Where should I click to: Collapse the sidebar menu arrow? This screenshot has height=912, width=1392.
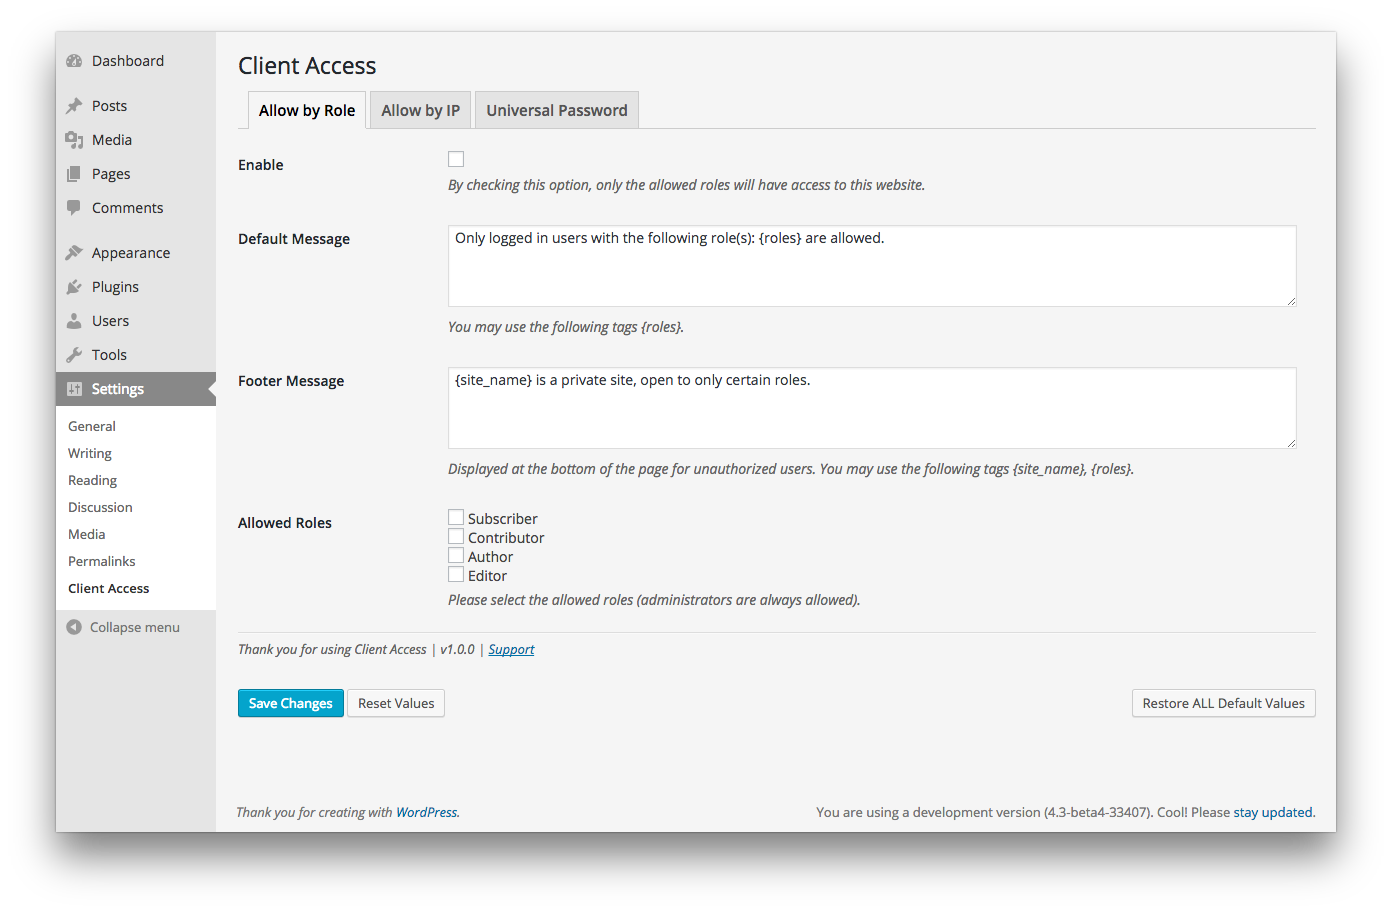point(74,627)
